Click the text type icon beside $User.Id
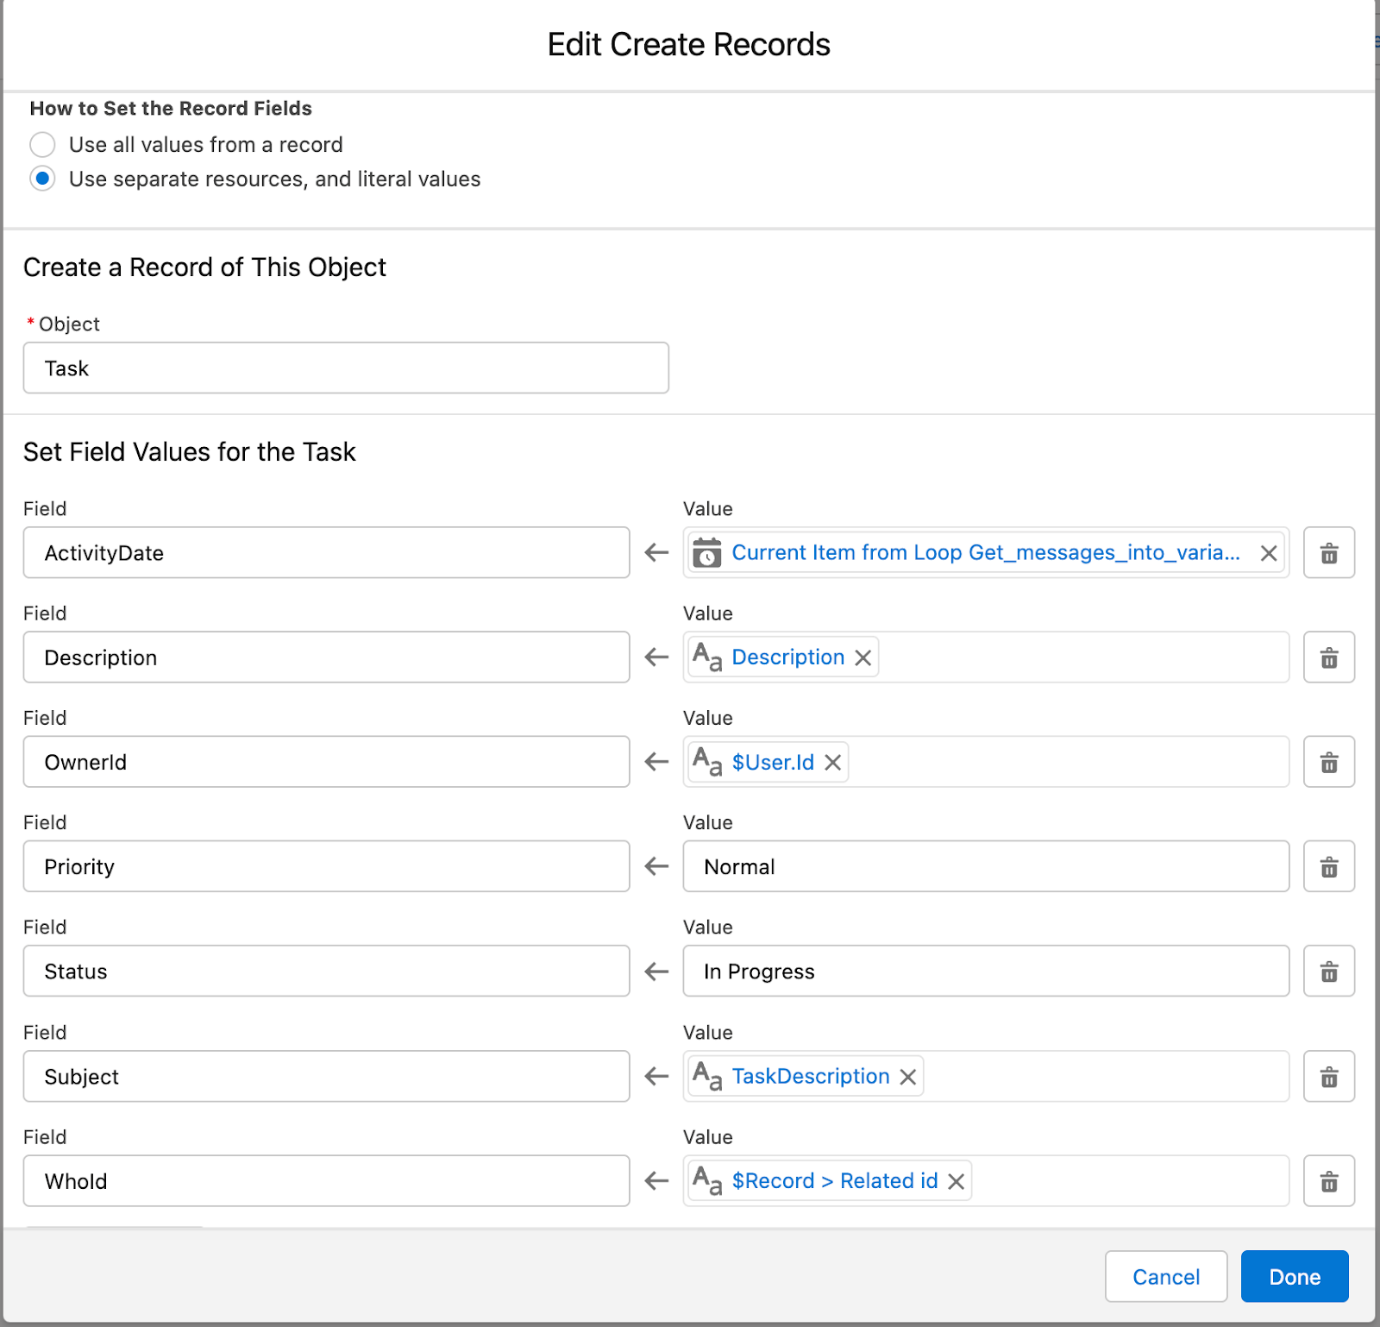 (707, 763)
